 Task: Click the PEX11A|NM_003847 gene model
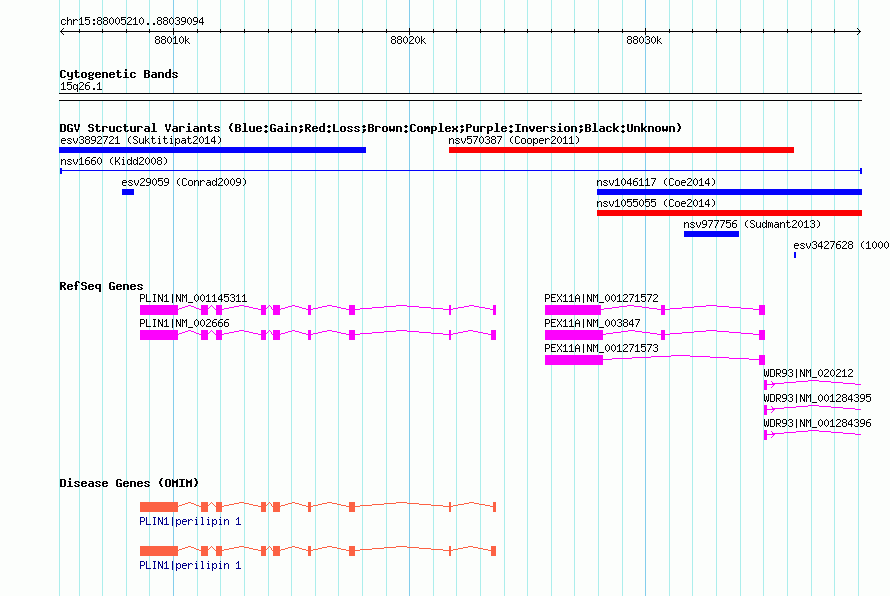click(x=654, y=335)
